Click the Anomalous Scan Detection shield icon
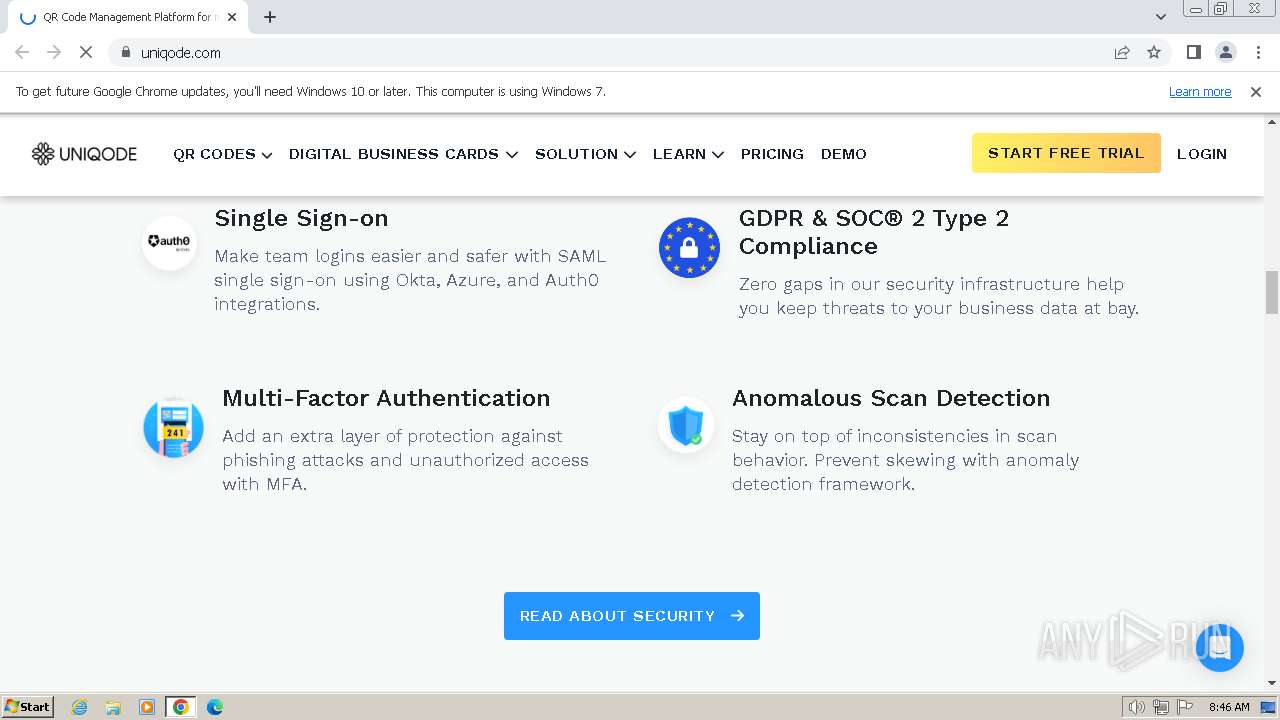The image size is (1280, 720). pos(686,425)
